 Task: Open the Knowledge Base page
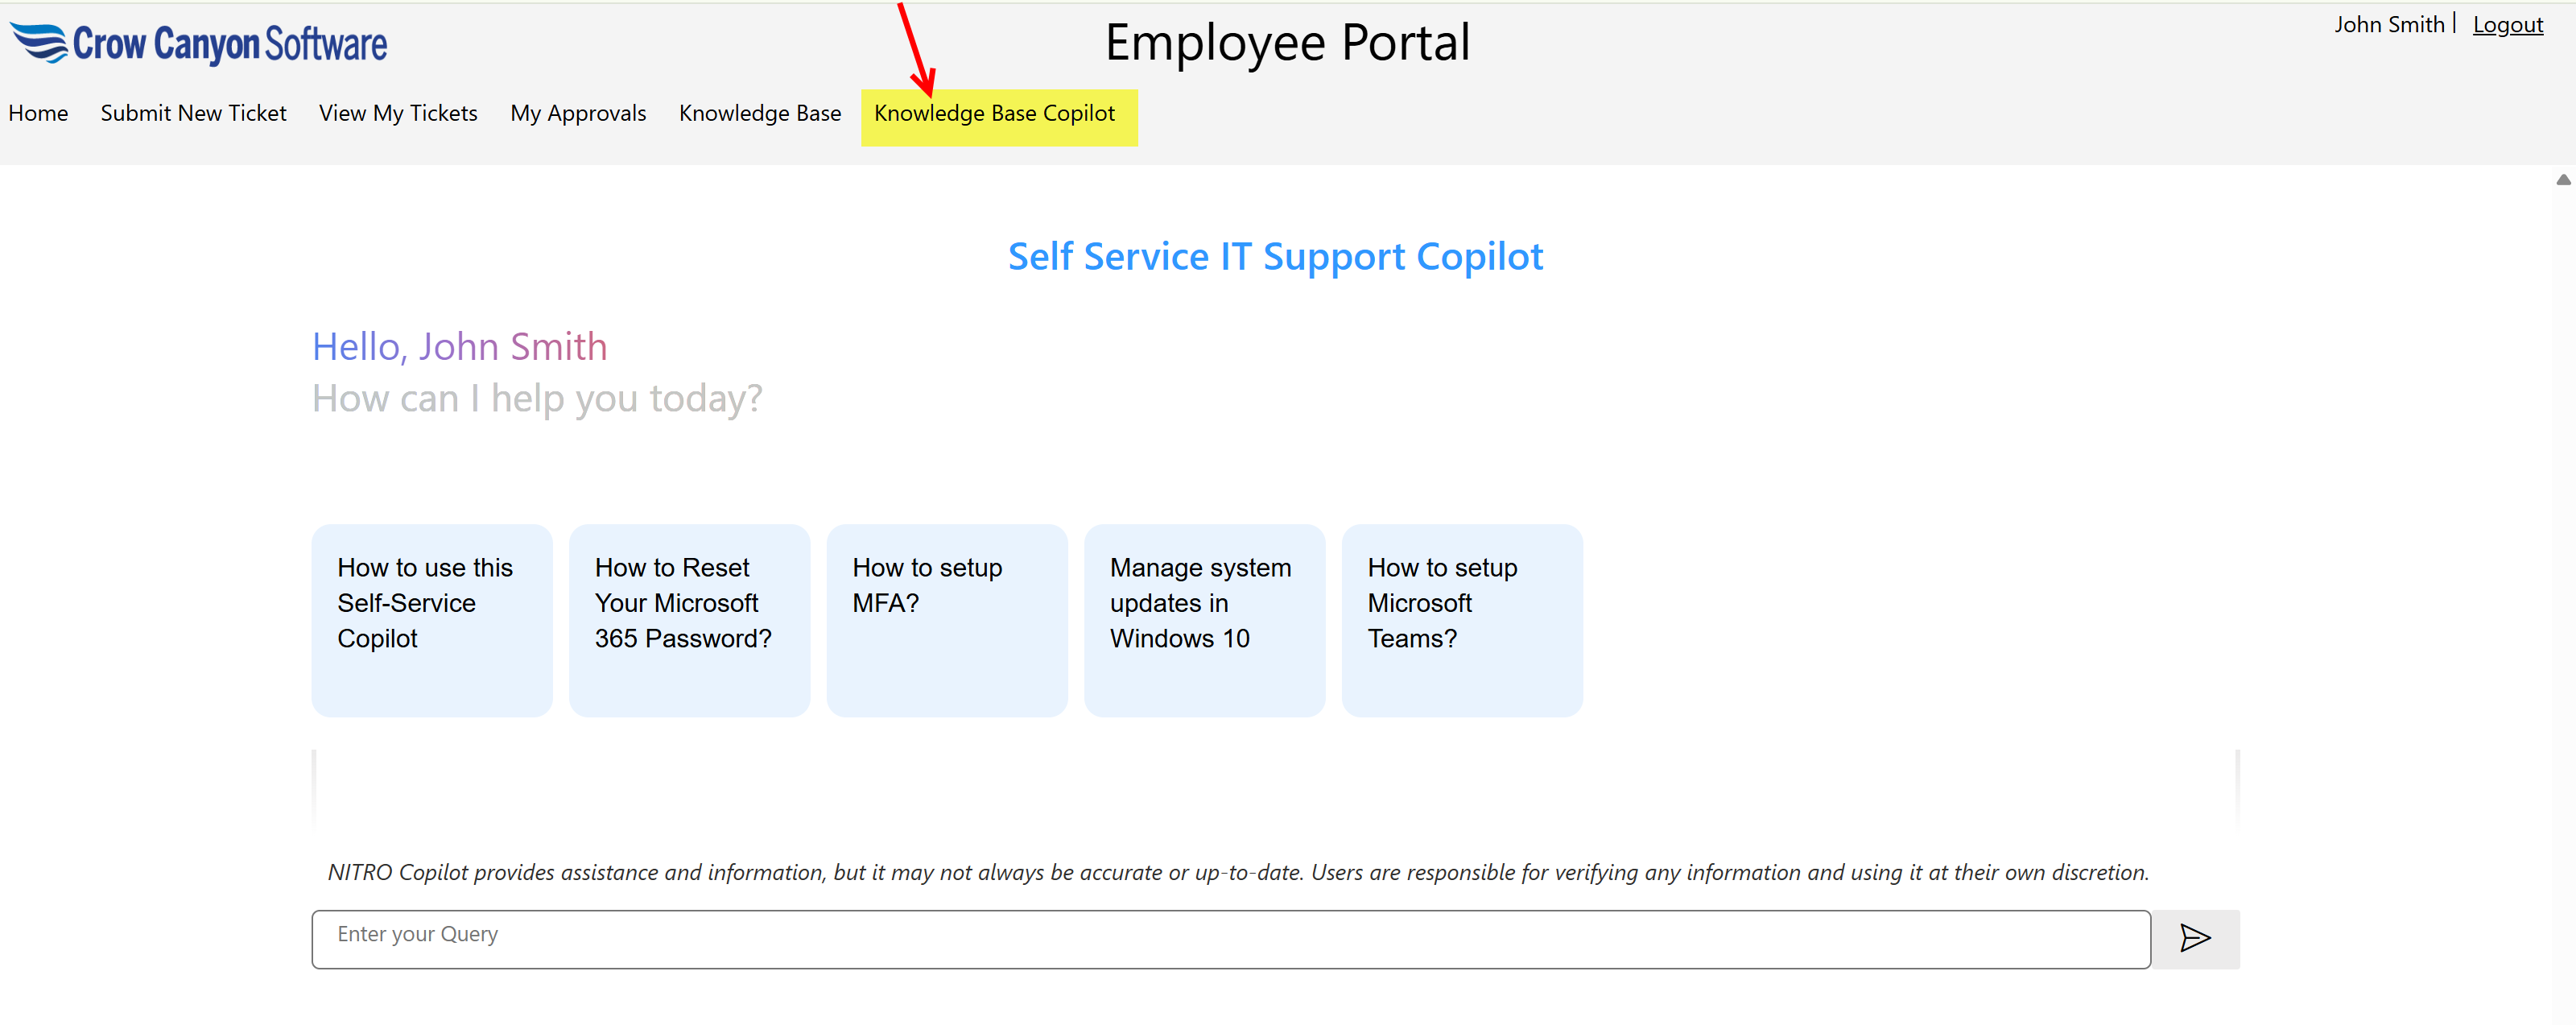[x=760, y=113]
